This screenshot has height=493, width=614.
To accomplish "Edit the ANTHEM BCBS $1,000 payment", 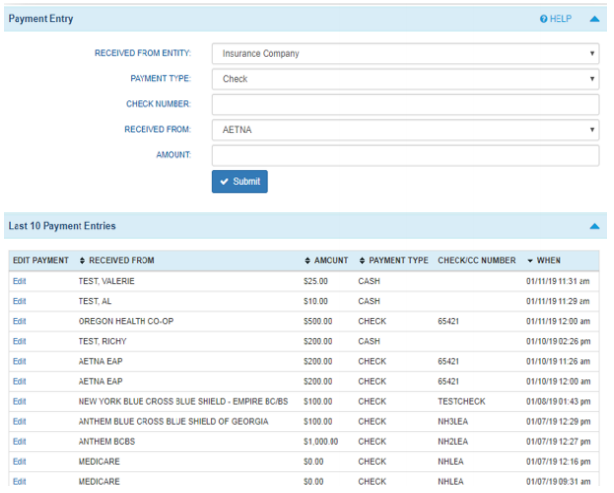I will tap(20, 442).
